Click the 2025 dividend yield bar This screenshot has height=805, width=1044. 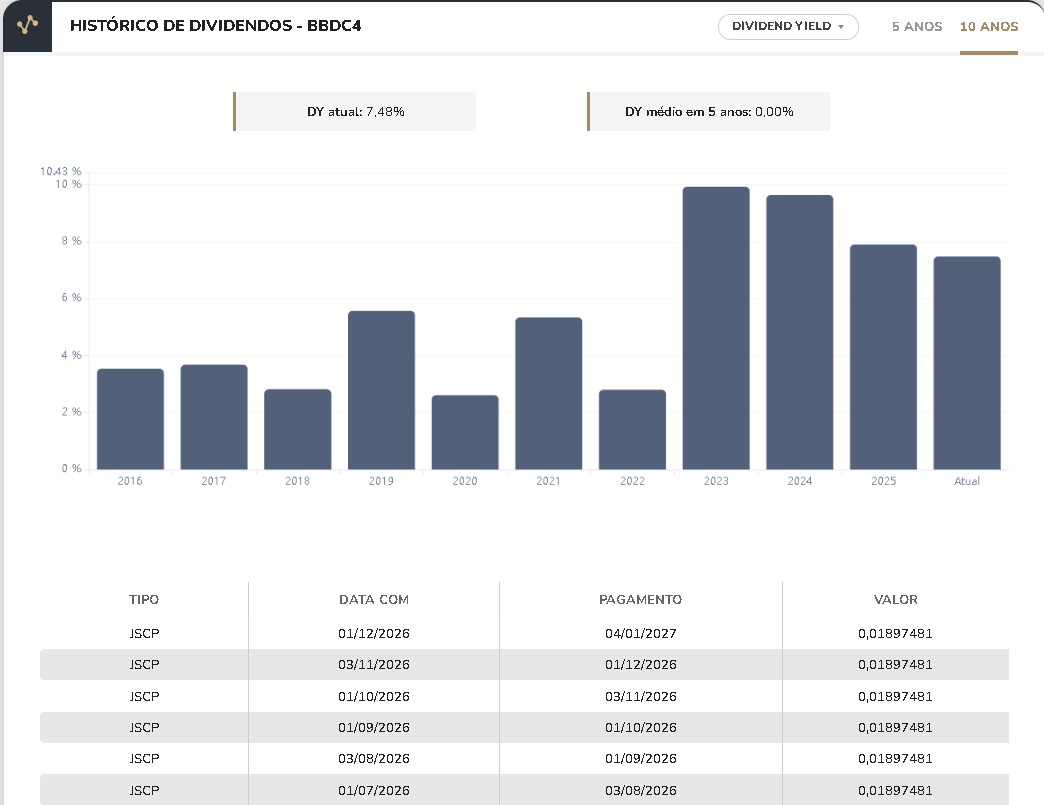point(884,357)
